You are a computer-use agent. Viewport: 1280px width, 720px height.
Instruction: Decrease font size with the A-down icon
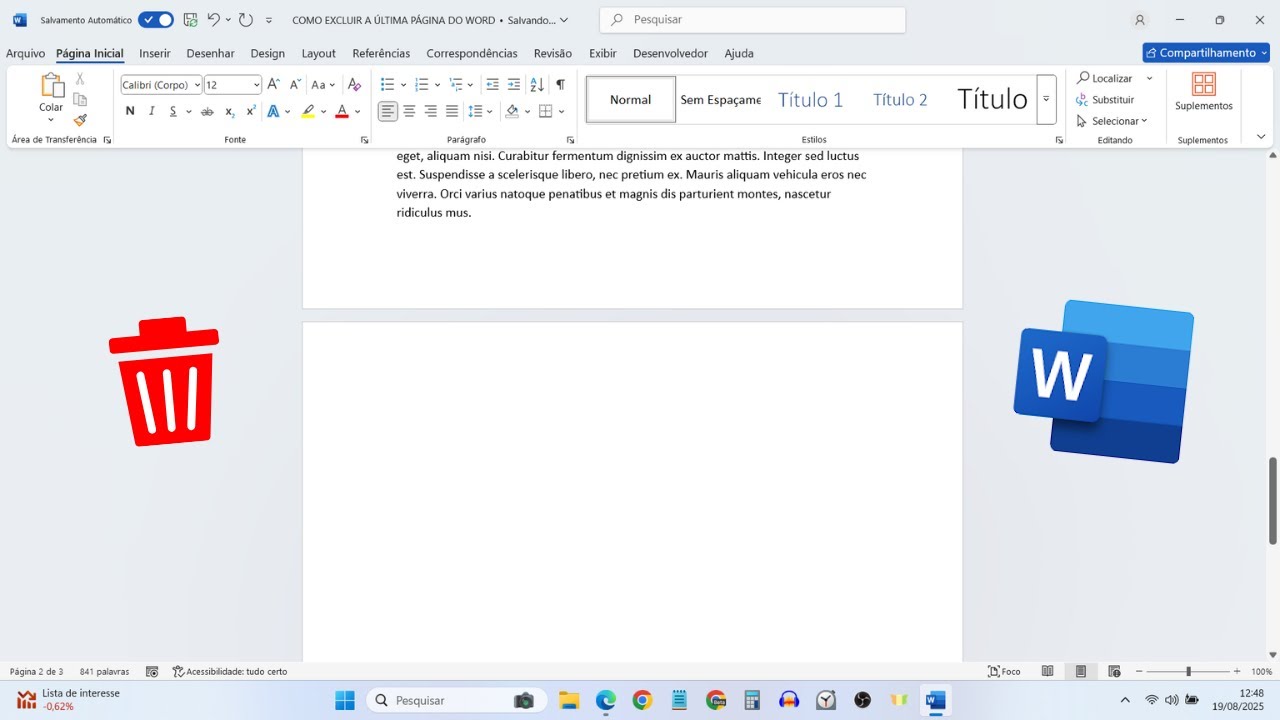point(295,85)
